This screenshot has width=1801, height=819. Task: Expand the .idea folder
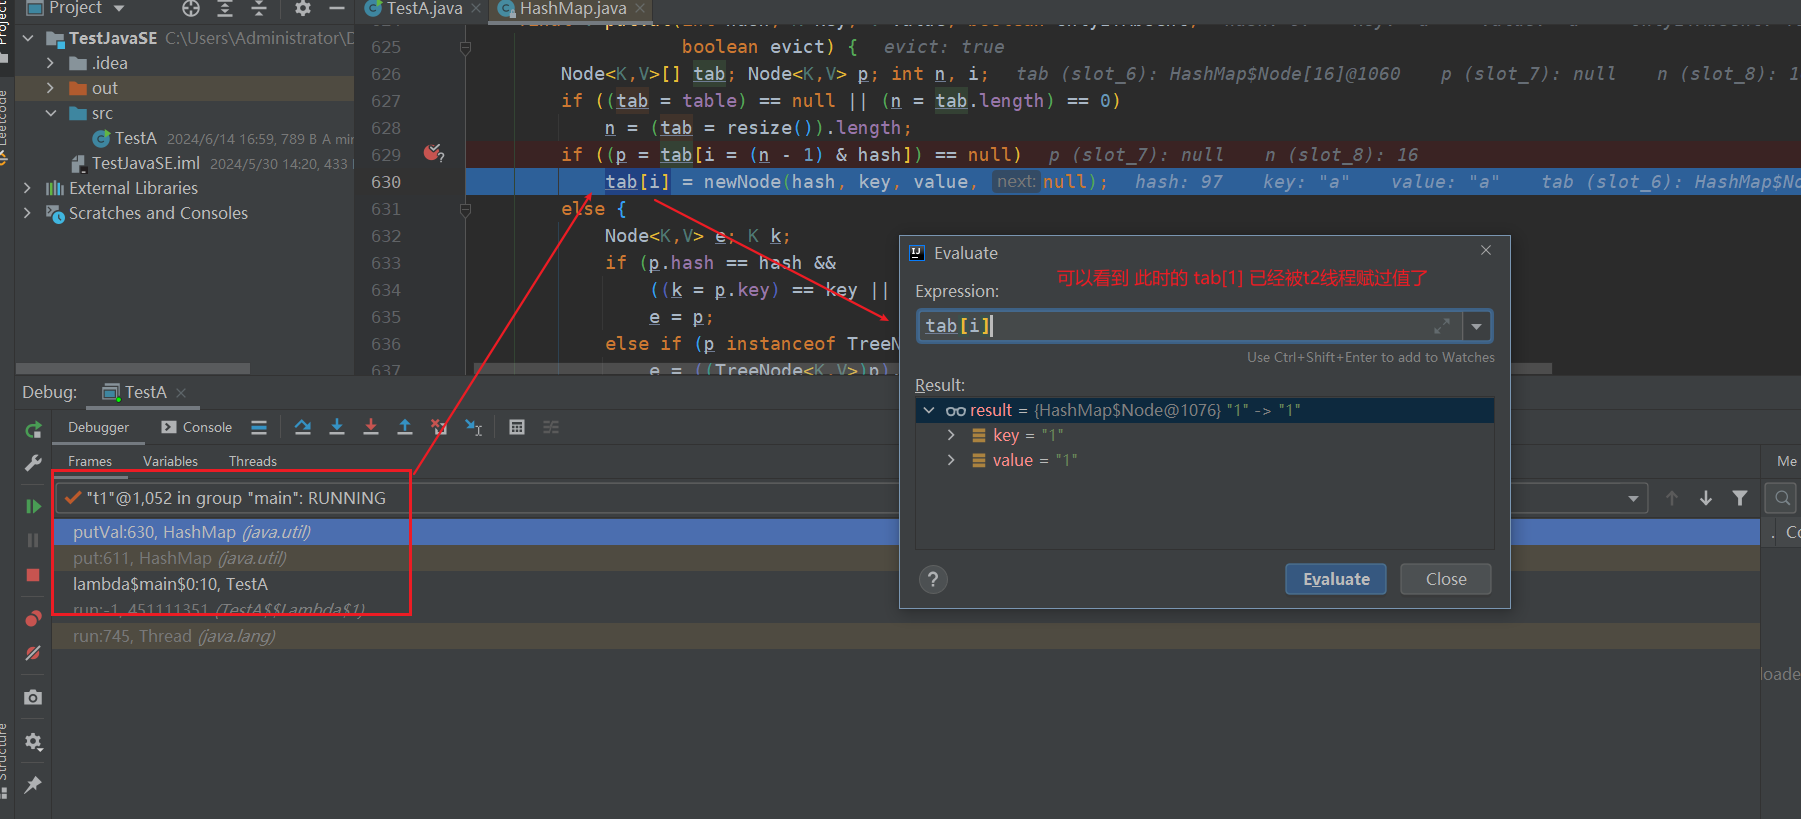pyautogui.click(x=50, y=63)
